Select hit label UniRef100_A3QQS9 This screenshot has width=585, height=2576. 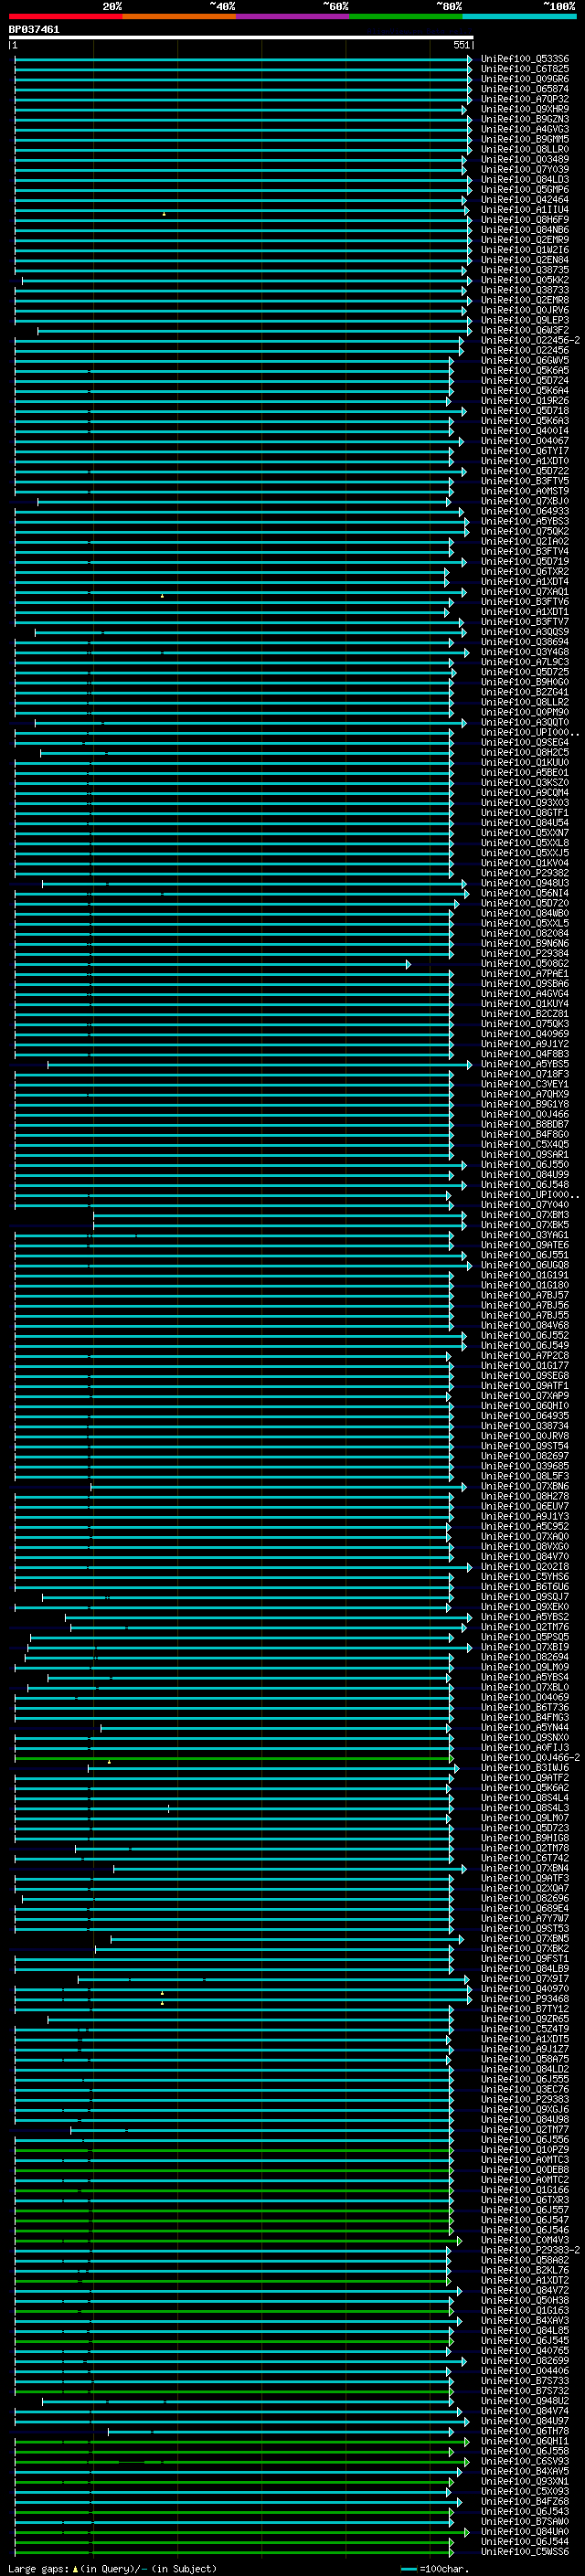[525, 632]
